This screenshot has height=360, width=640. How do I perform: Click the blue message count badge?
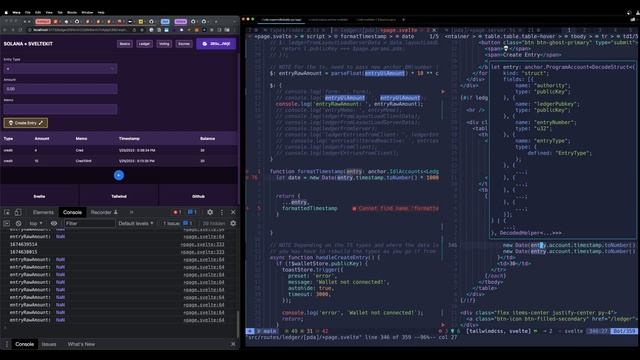pyautogui.click(x=192, y=212)
